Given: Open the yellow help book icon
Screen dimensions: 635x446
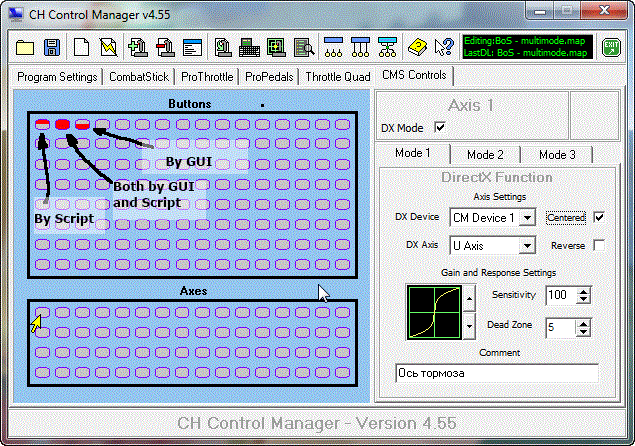Looking at the screenshot, I should coord(417,47).
